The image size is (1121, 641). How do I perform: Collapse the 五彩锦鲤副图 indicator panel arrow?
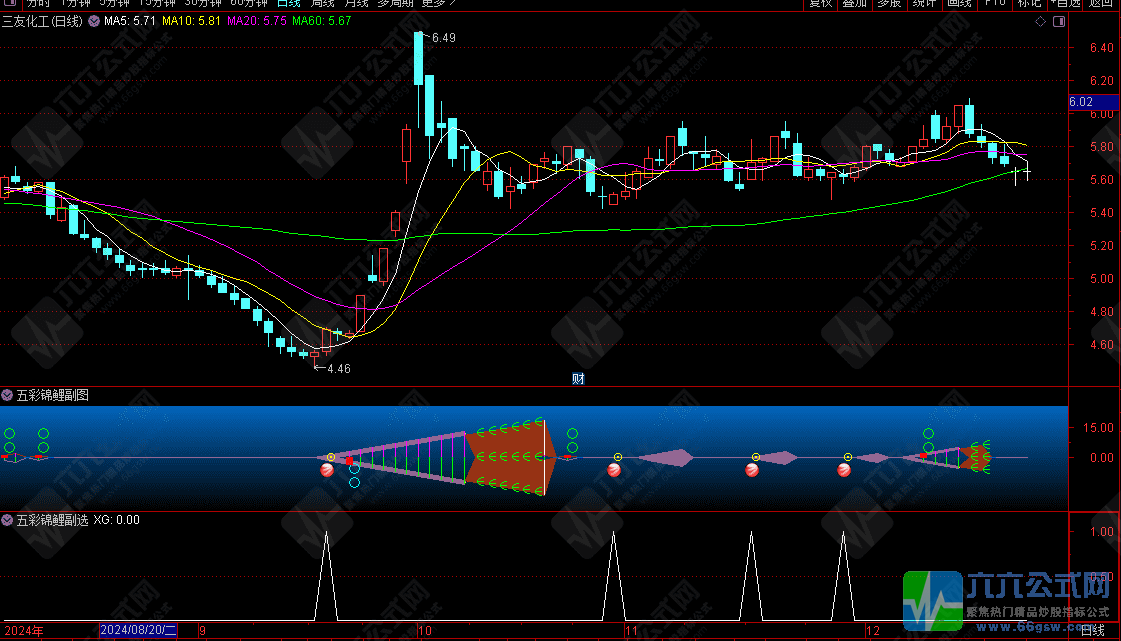coord(8,395)
